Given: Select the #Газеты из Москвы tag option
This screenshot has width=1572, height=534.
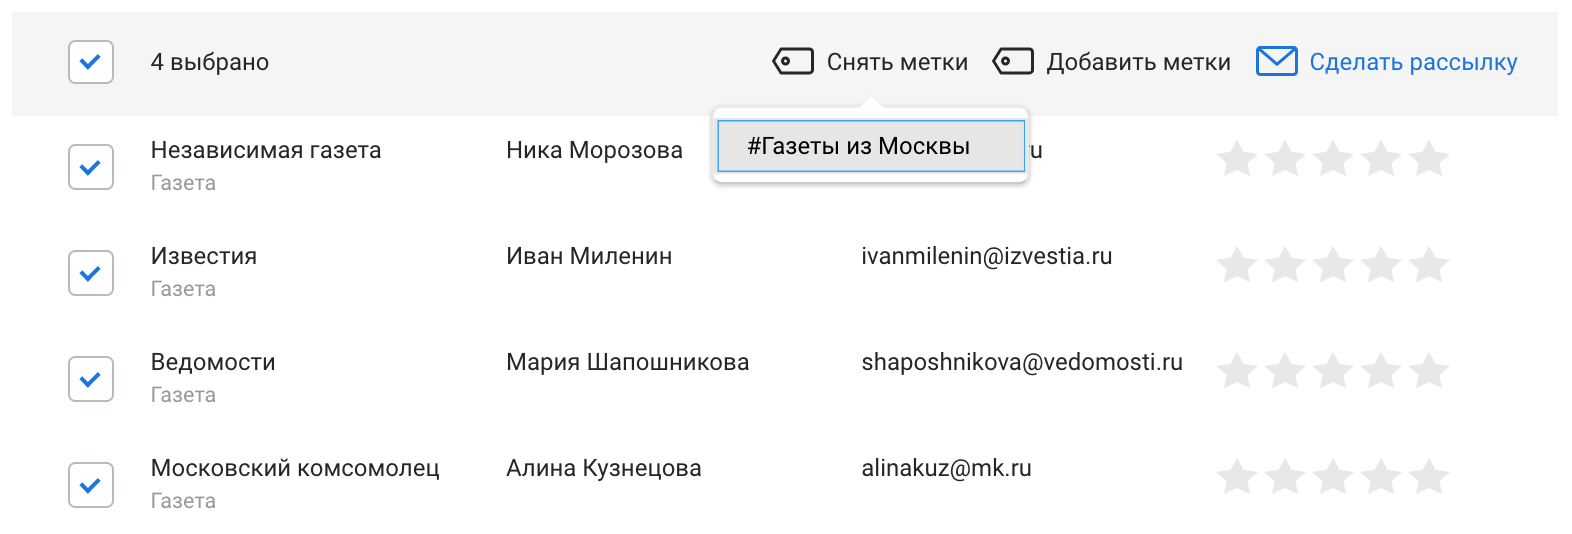Looking at the screenshot, I should 870,146.
